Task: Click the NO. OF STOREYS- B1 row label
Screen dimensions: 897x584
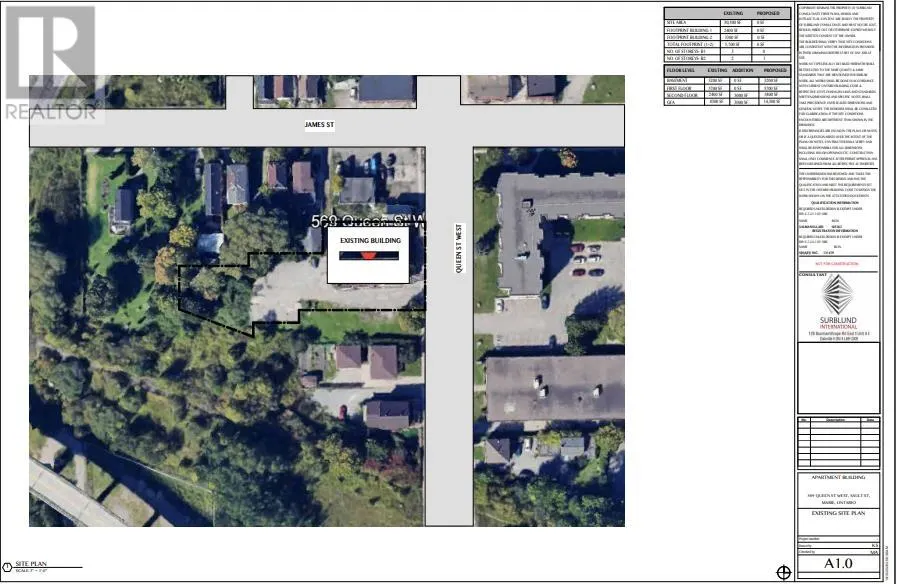Action: point(686,51)
